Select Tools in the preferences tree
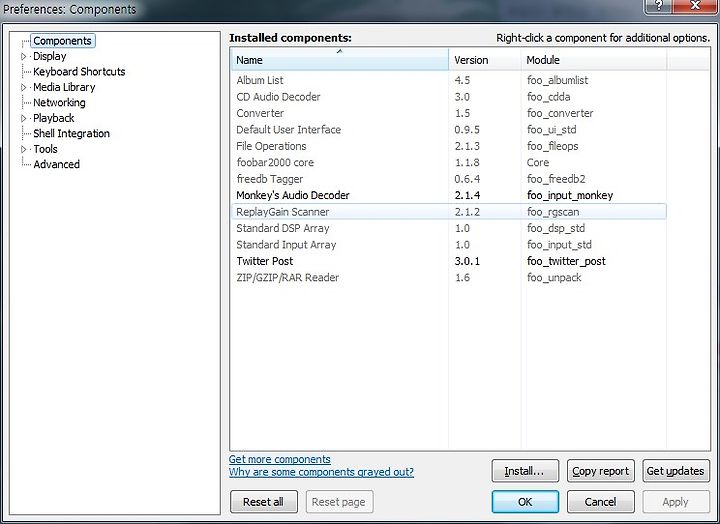 pos(45,149)
